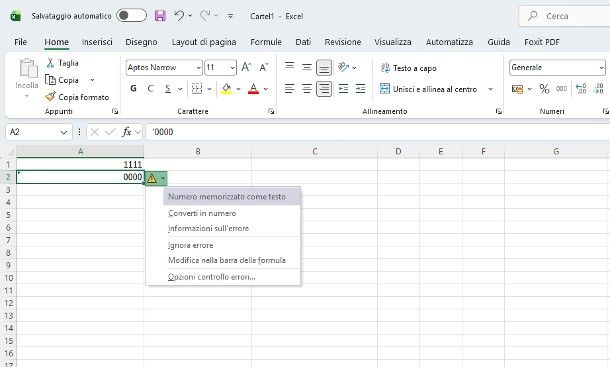Click the thousands separator 000 icon
Screen dimensions: 610x367
pos(561,89)
